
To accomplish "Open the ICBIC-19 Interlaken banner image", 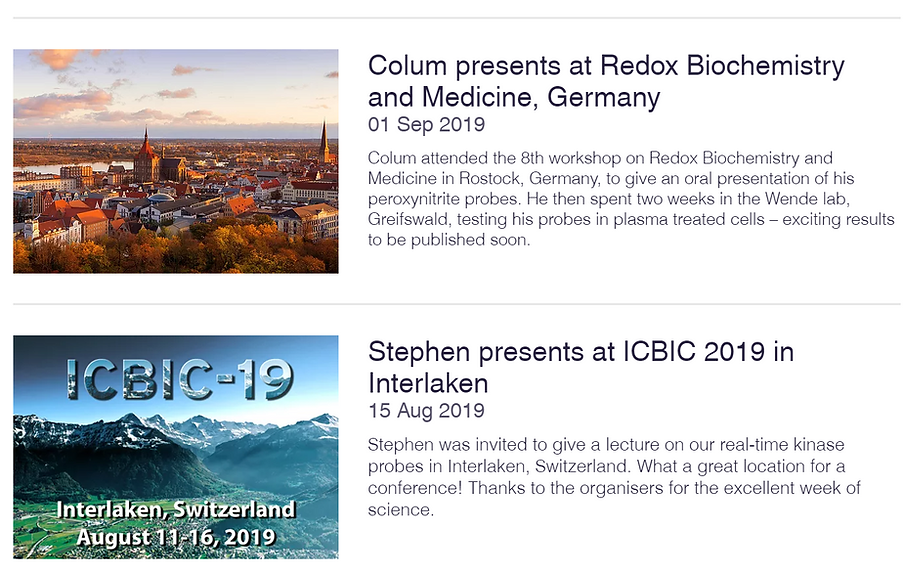I will click(x=176, y=447).
